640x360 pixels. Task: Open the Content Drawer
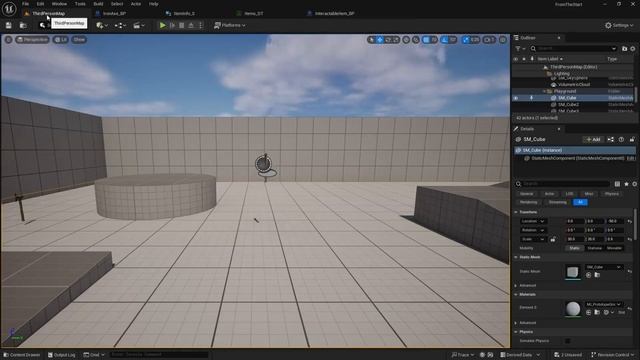22,355
